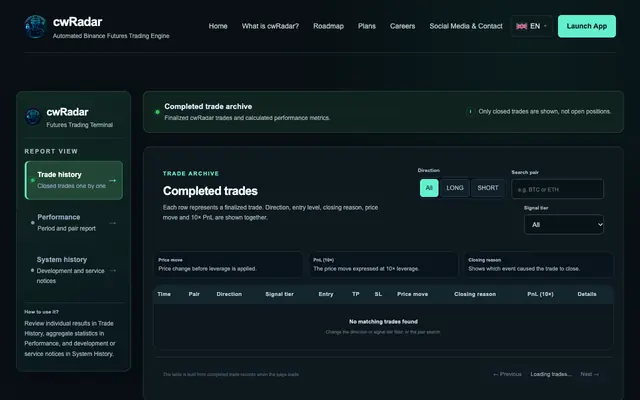Click the arrow on Performance item
This screenshot has height=400, width=640.
coord(113,223)
